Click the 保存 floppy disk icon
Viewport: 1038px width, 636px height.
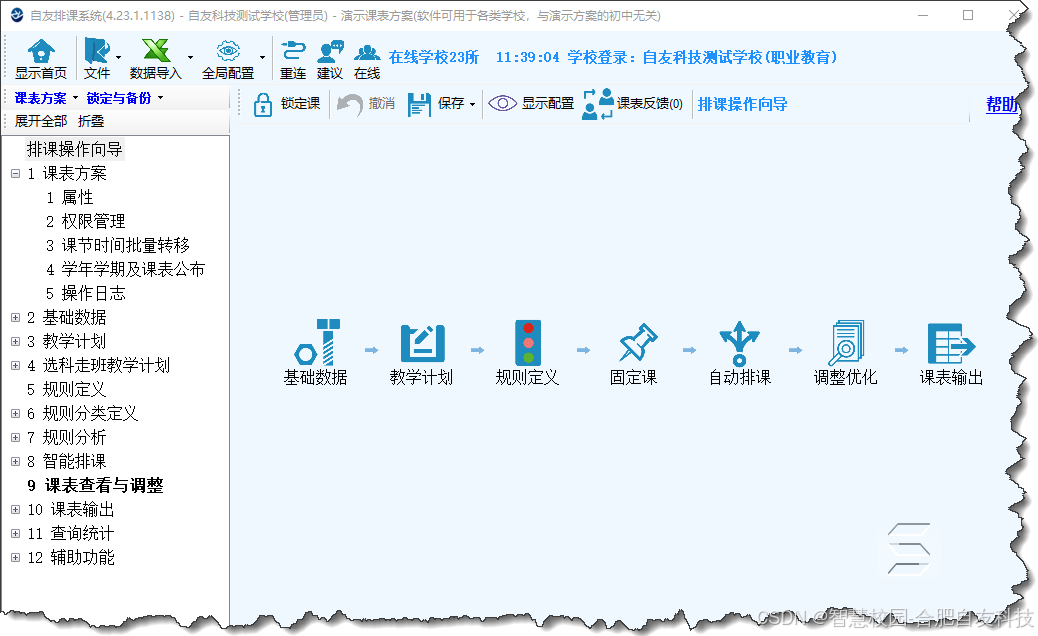point(419,104)
